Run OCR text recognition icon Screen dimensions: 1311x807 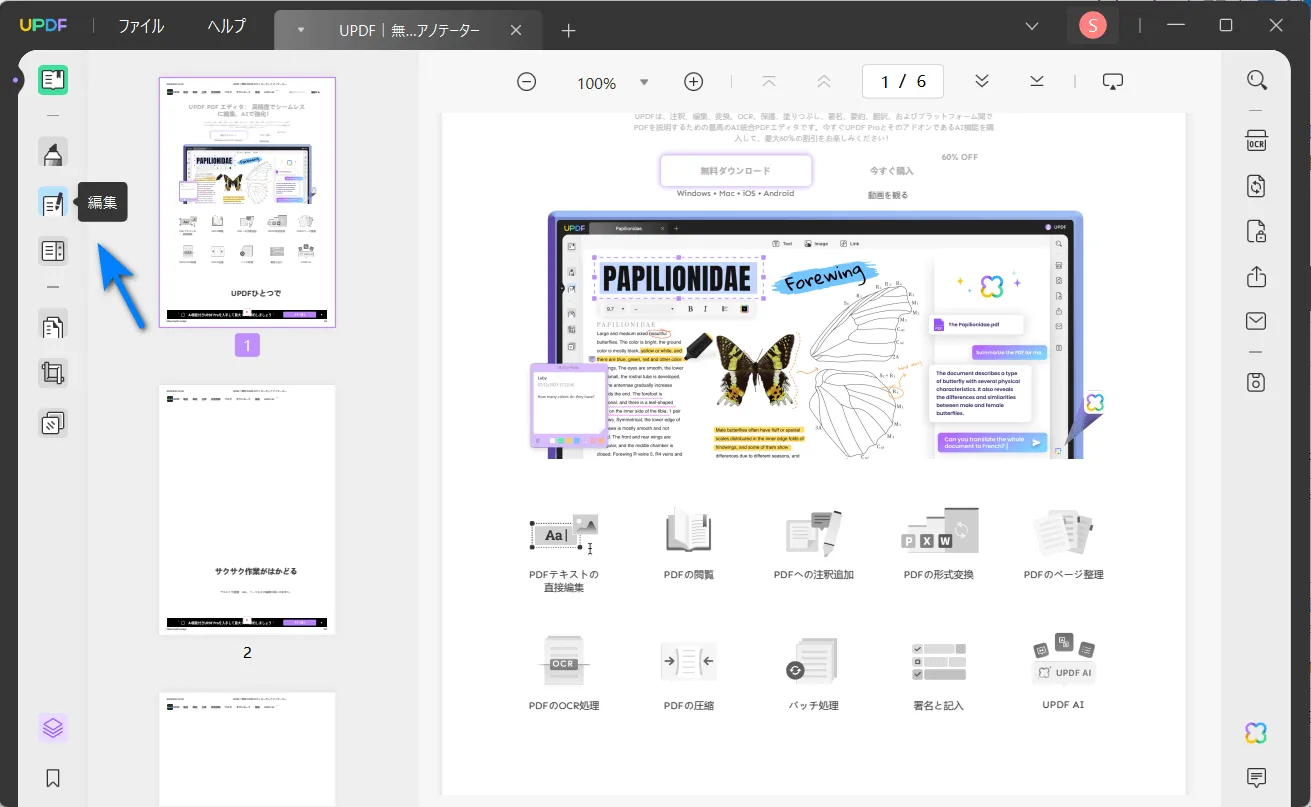(1256, 139)
